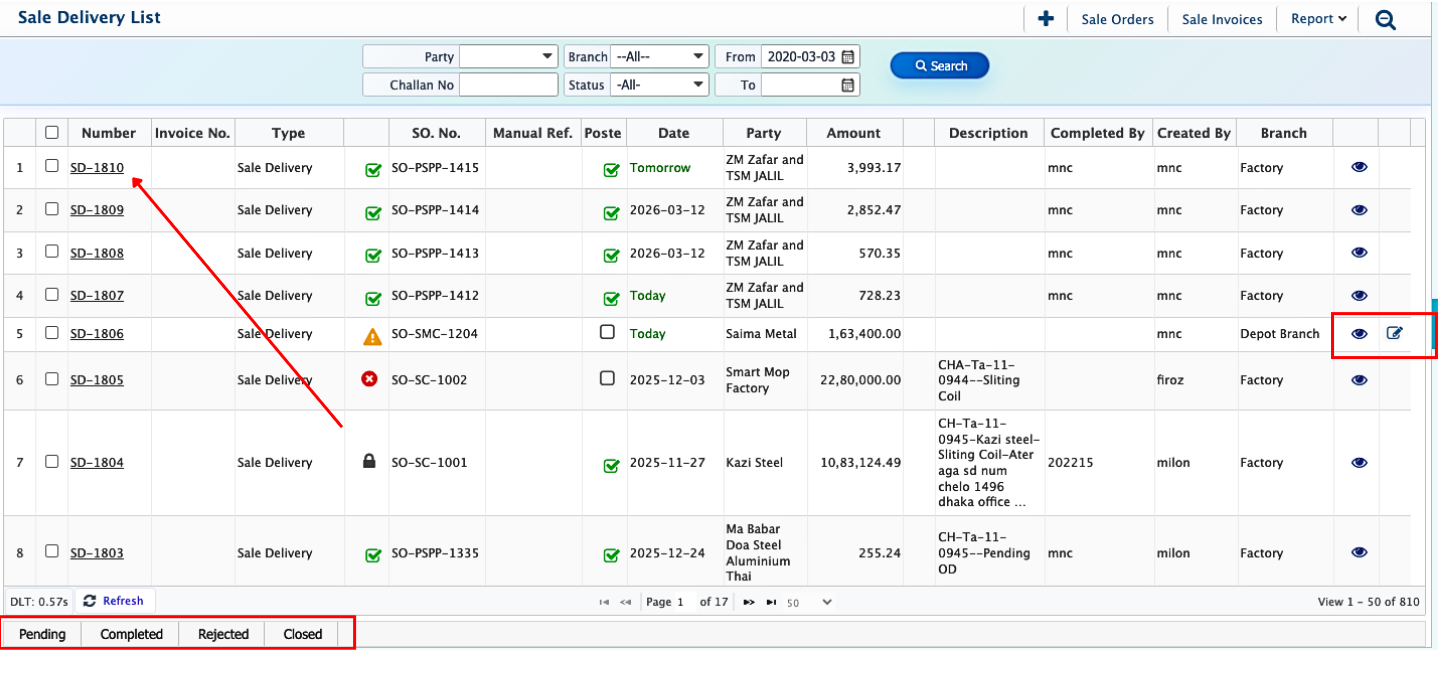The height and width of the screenshot is (673, 1438).
Task: Open the Status dropdown filter
Action: point(660,85)
